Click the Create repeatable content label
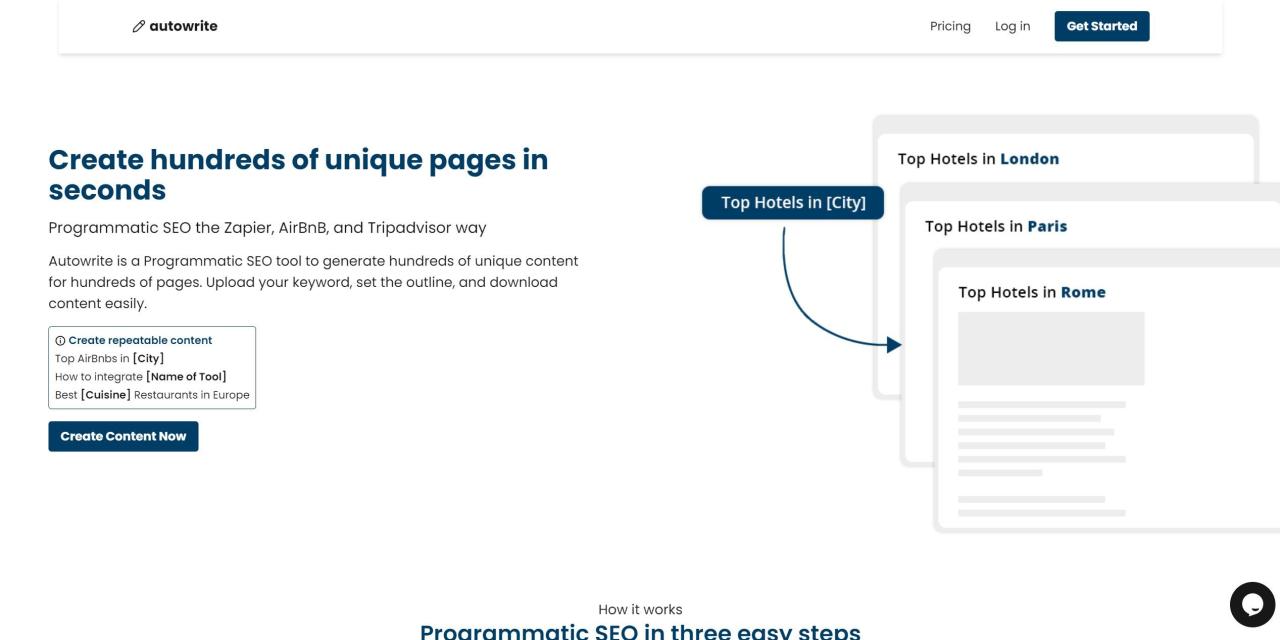Viewport: 1280px width, 640px height. click(x=140, y=341)
